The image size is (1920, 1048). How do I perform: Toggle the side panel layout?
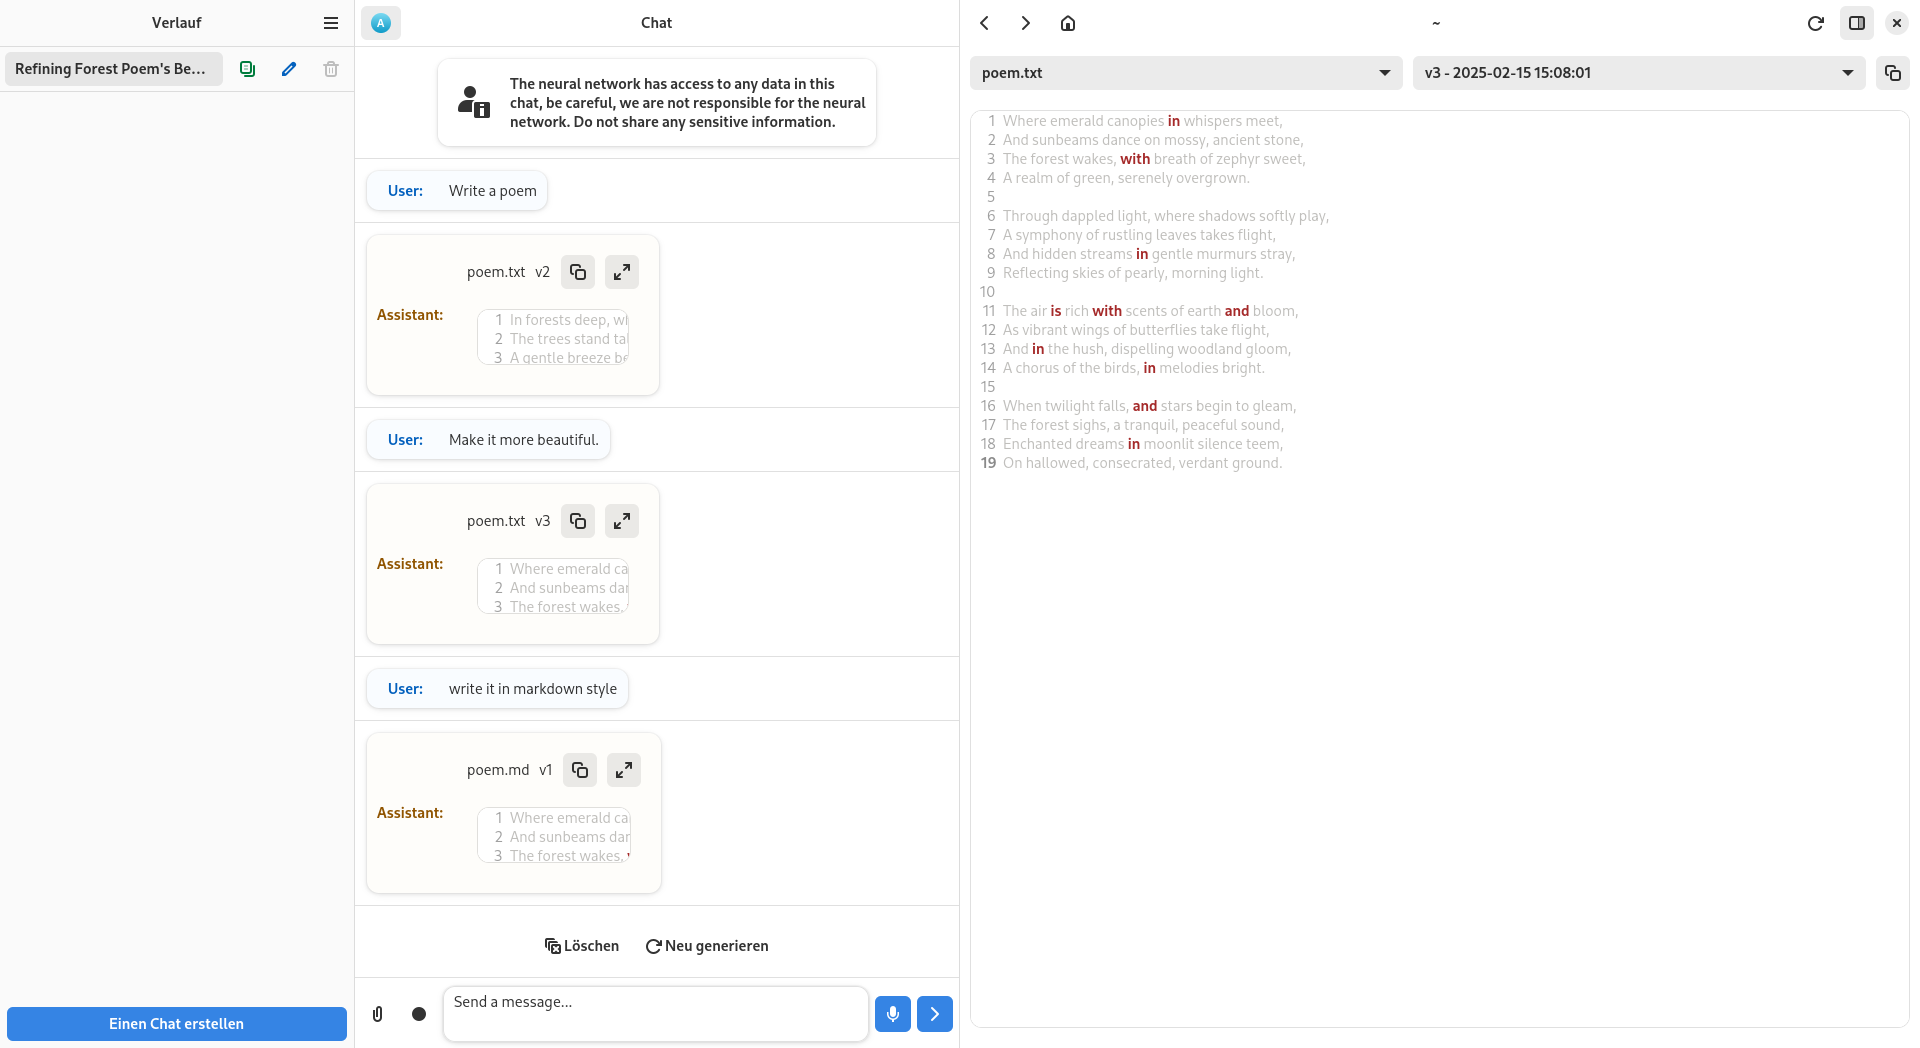pos(1857,23)
